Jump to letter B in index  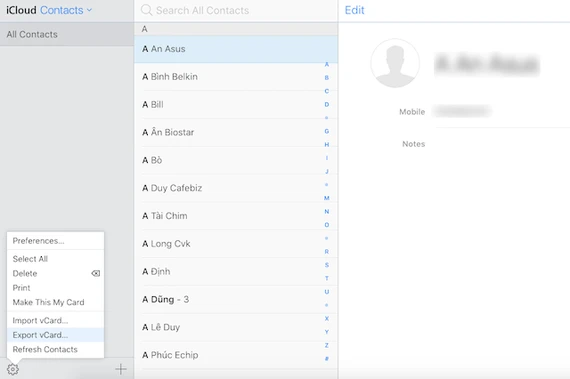pos(326,77)
